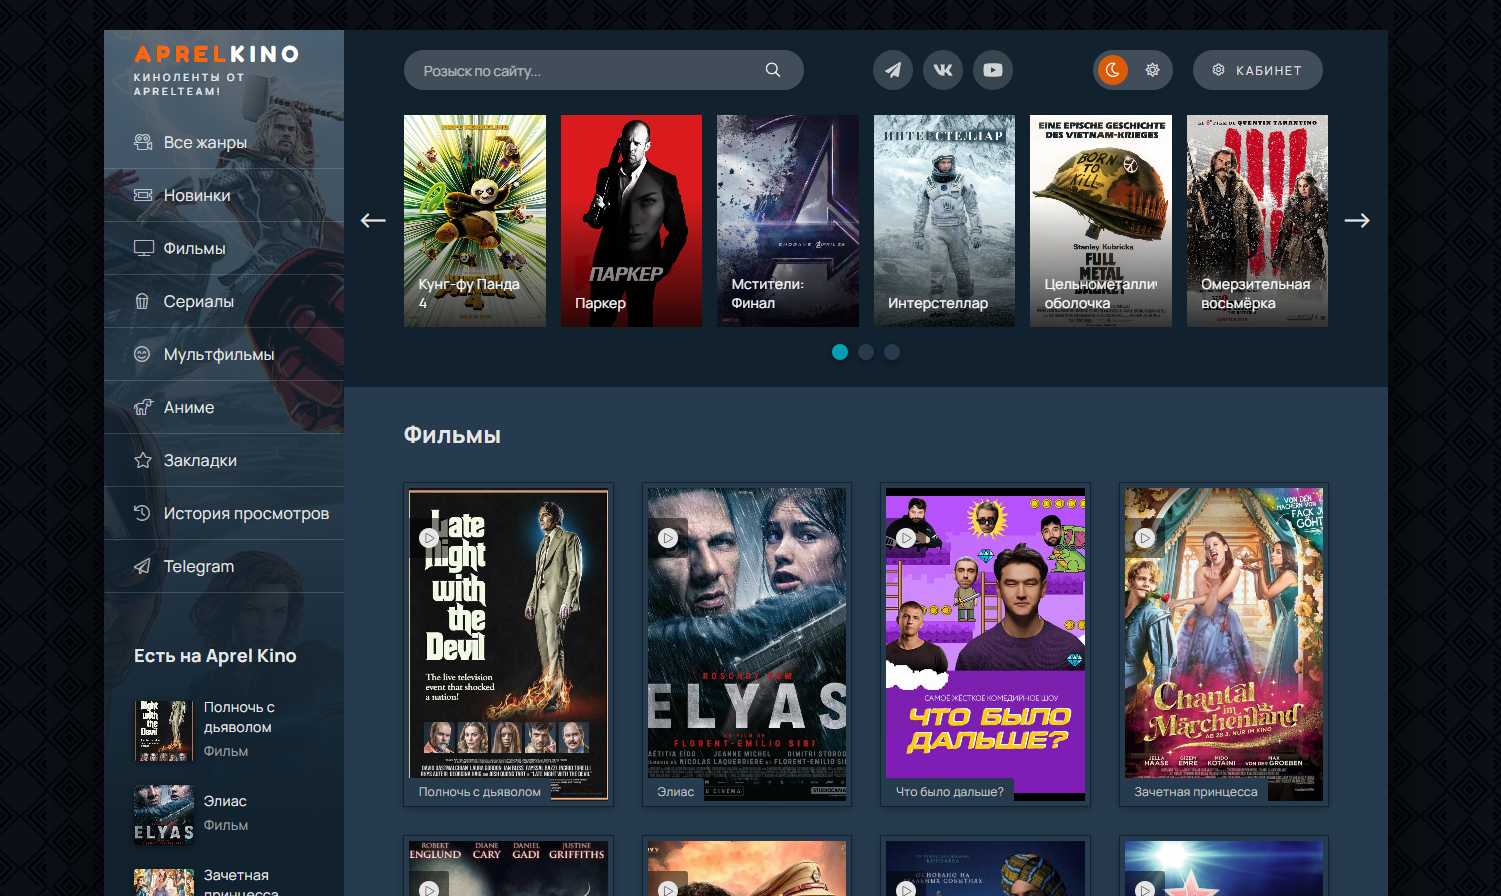Screen dimensions: 1501x896
Task: Open the YouTube channel icon
Action: 993,70
